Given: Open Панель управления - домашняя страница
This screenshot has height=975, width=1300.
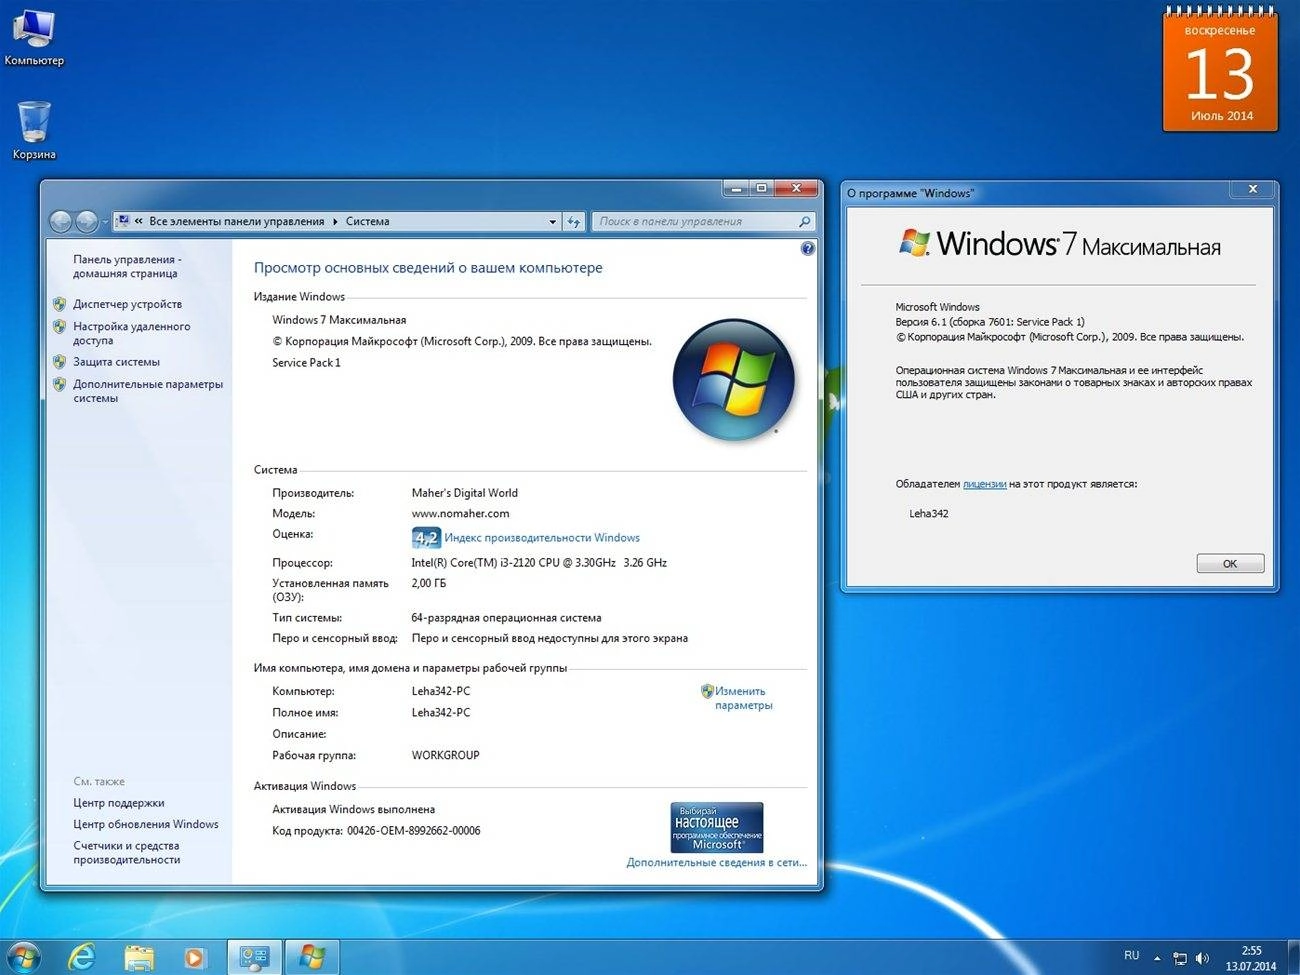Looking at the screenshot, I should click(127, 266).
